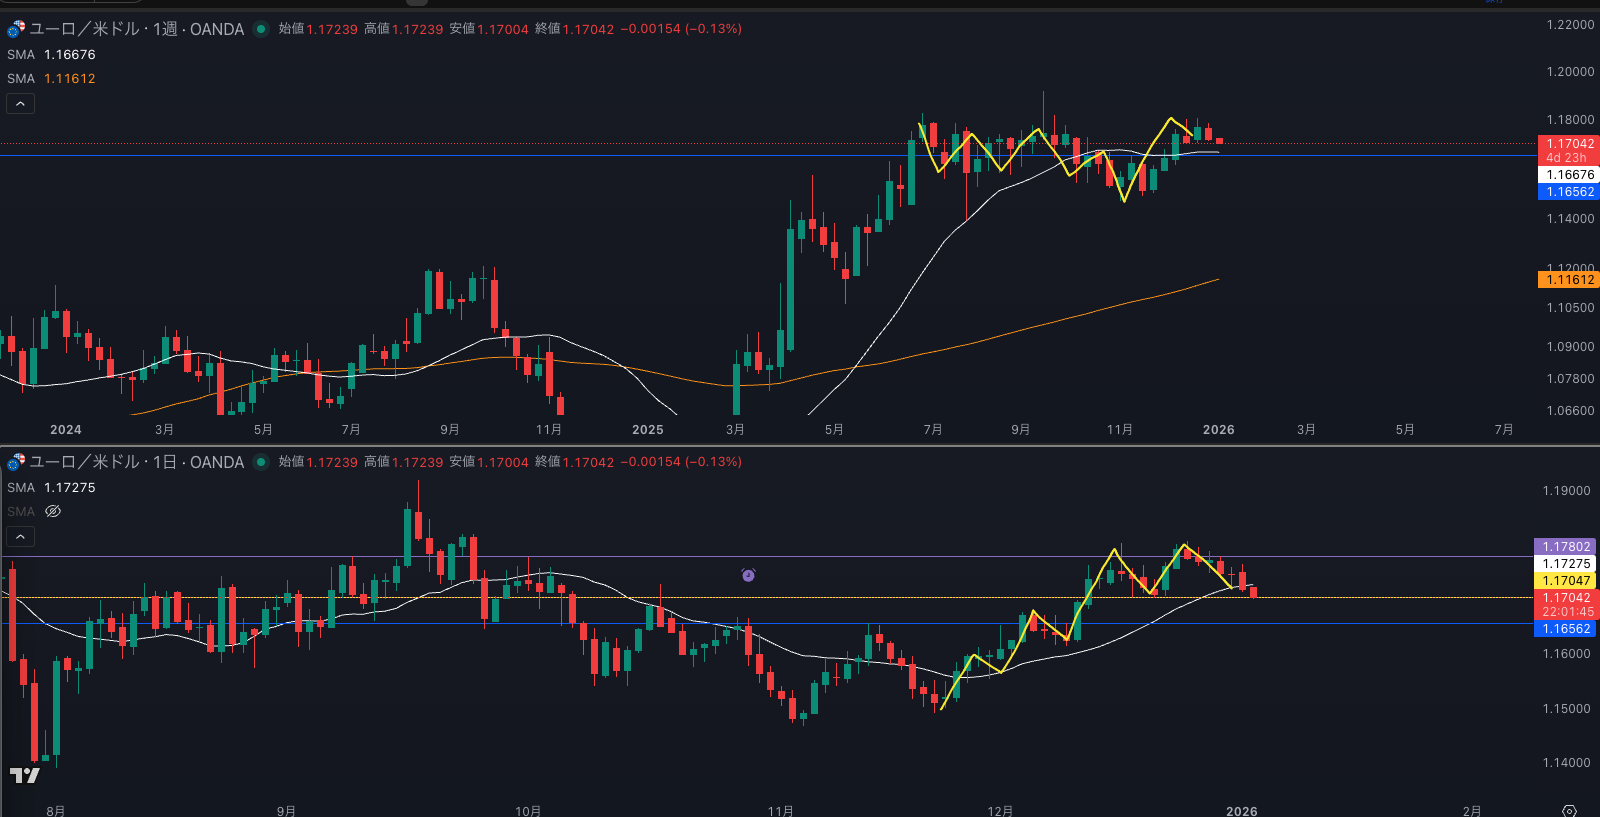Viewport: 1600px width, 817px height.
Task: Click the daily chart title ユーロ/米ドル 1日
Action: pos(136,462)
